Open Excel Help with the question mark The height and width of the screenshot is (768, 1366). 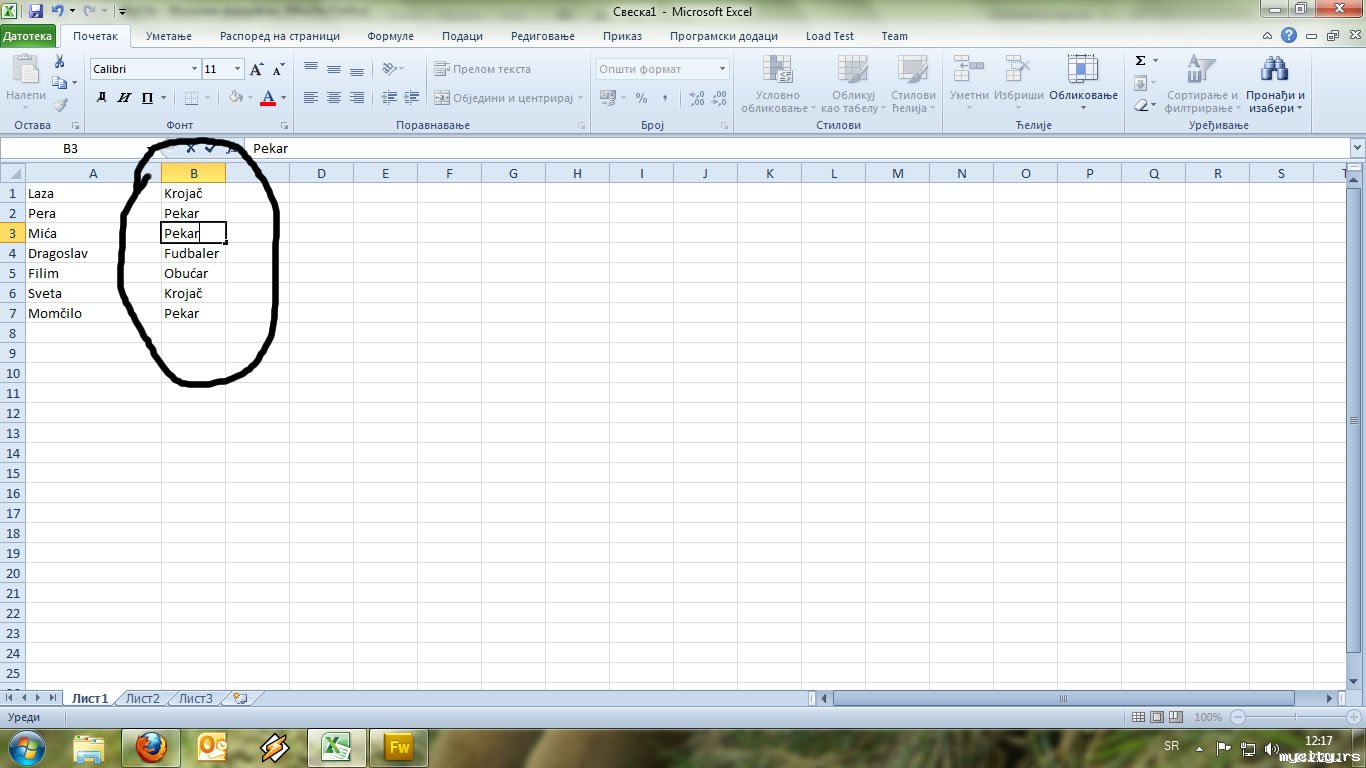1289,35
